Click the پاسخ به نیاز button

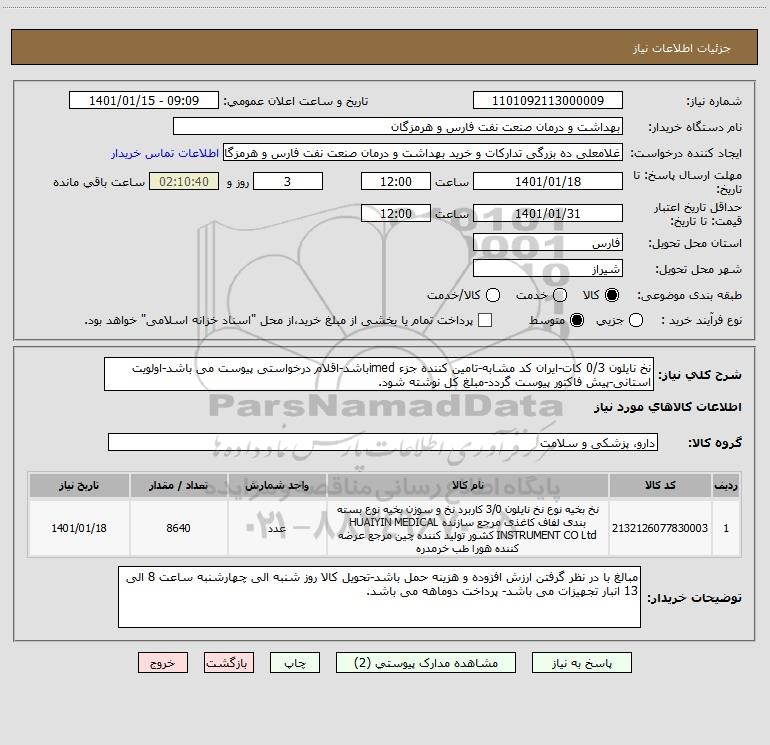(x=581, y=663)
